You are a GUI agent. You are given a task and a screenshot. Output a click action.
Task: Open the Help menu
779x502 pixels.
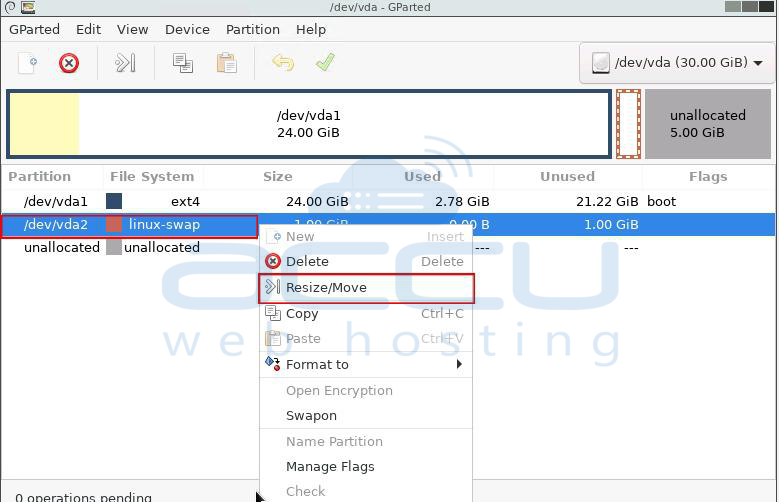click(x=311, y=29)
